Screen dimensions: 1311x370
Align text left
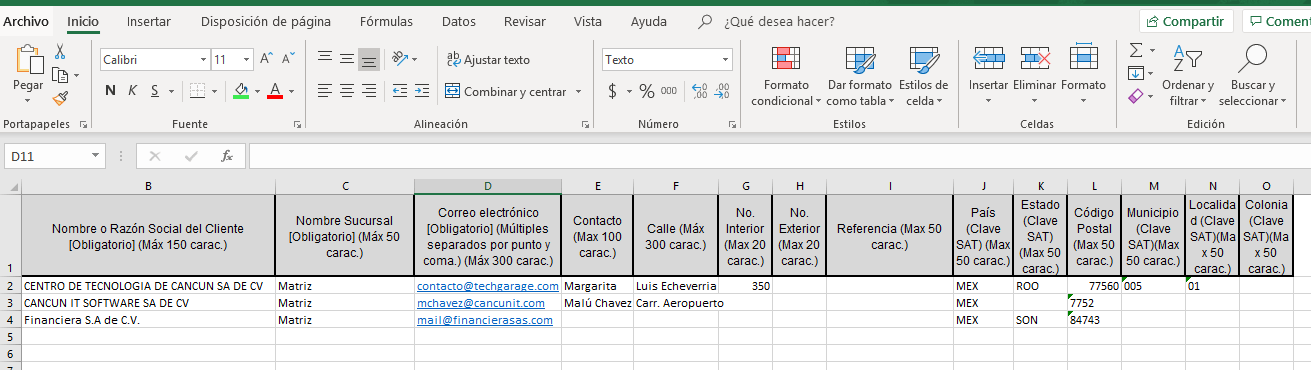point(325,91)
